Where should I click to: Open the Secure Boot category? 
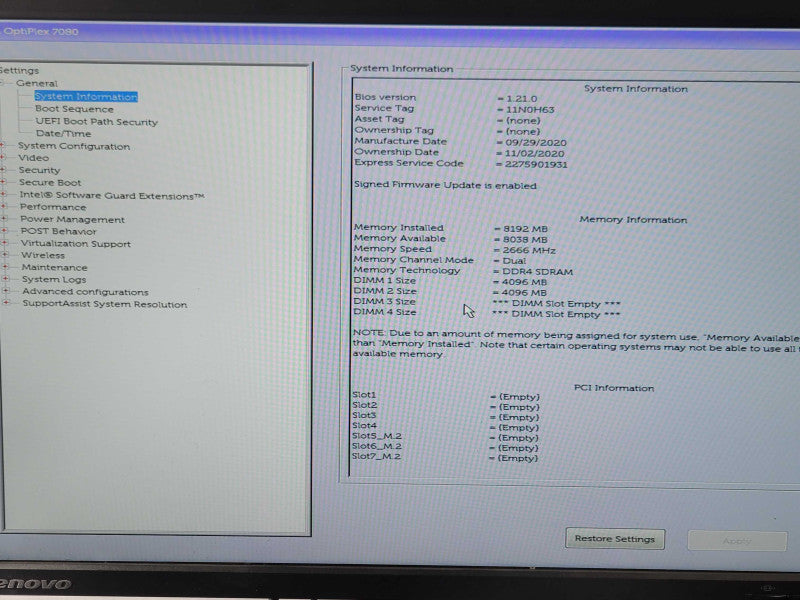[50, 182]
